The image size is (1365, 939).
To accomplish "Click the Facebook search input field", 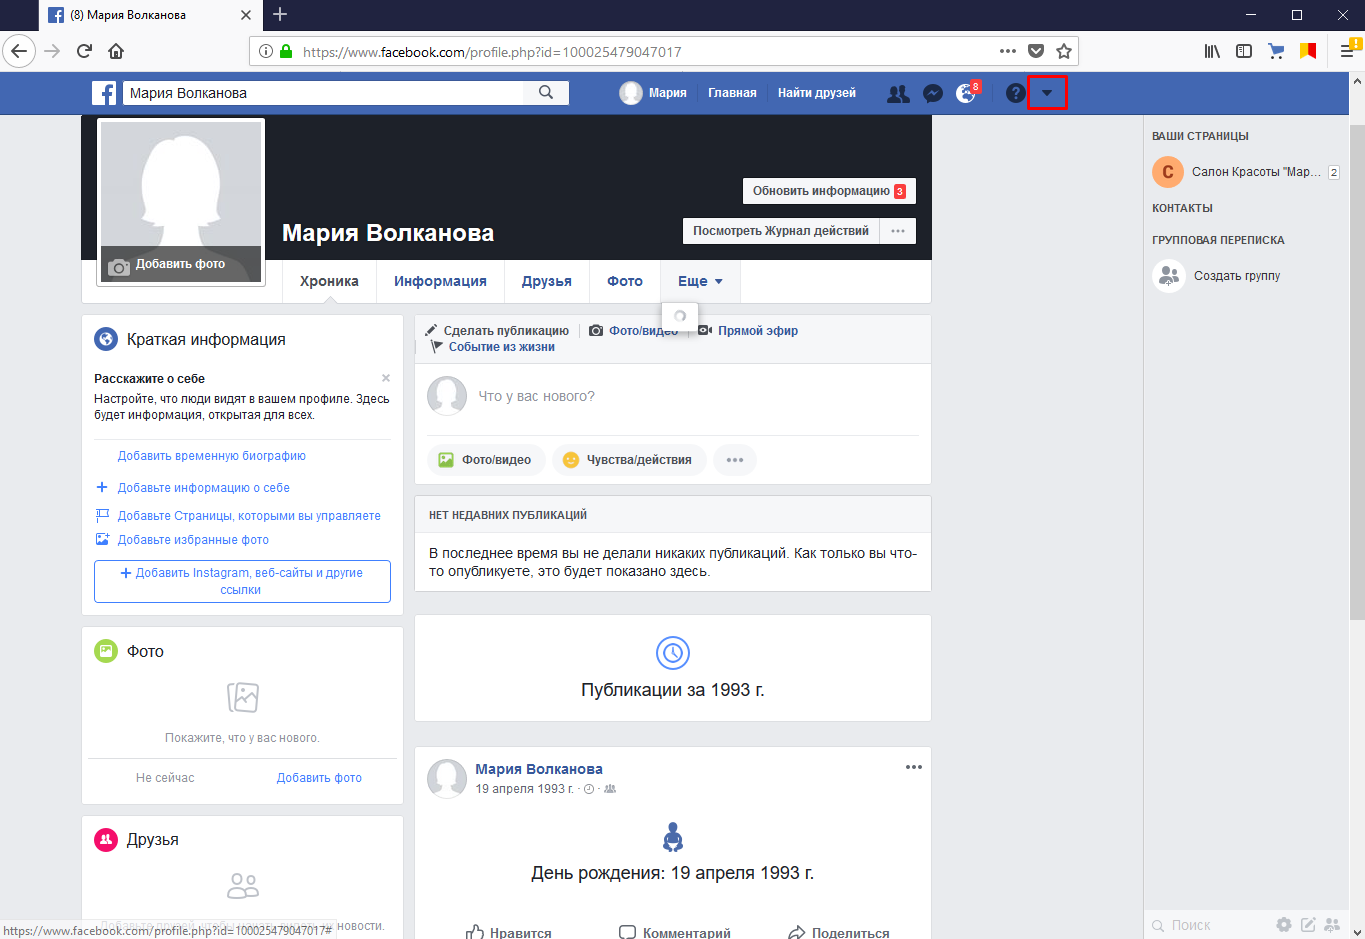I will 325,93.
